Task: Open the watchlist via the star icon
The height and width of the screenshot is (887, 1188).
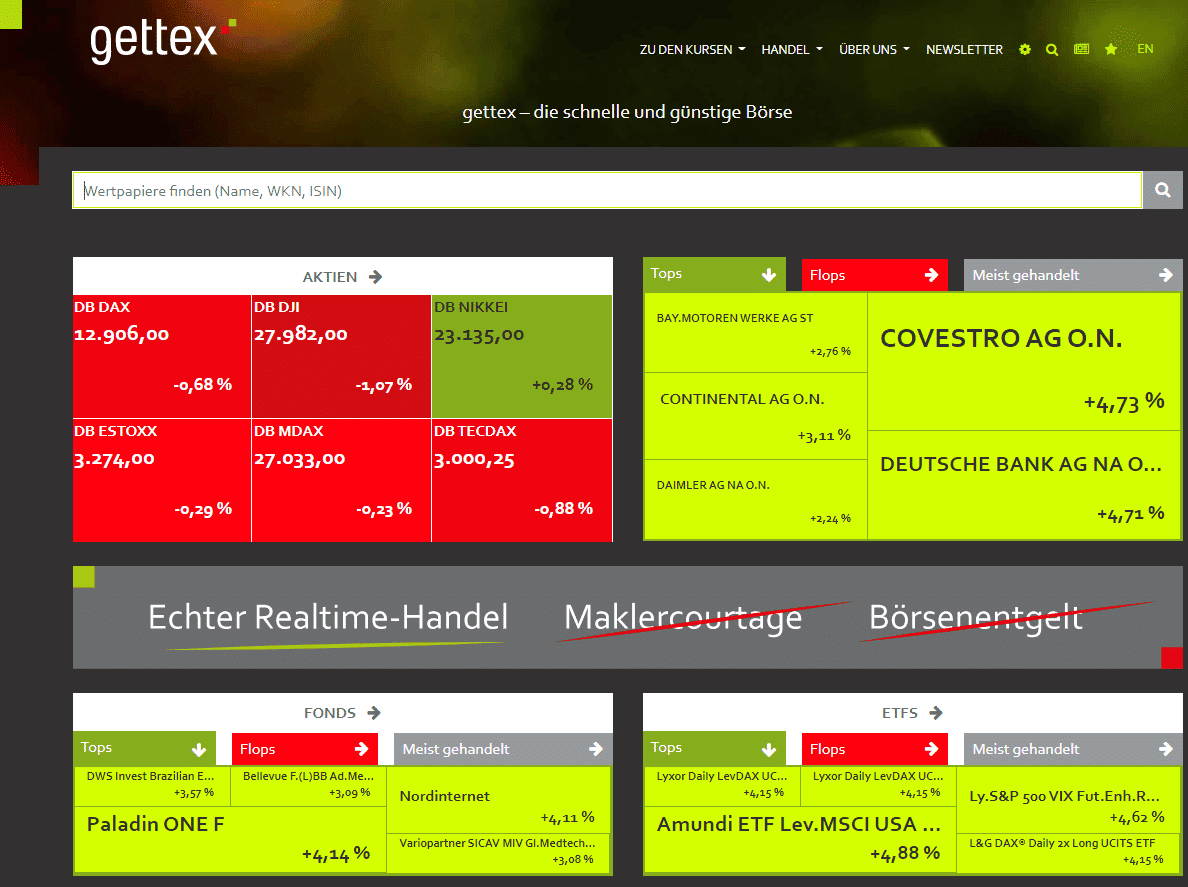Action: 1111,49
